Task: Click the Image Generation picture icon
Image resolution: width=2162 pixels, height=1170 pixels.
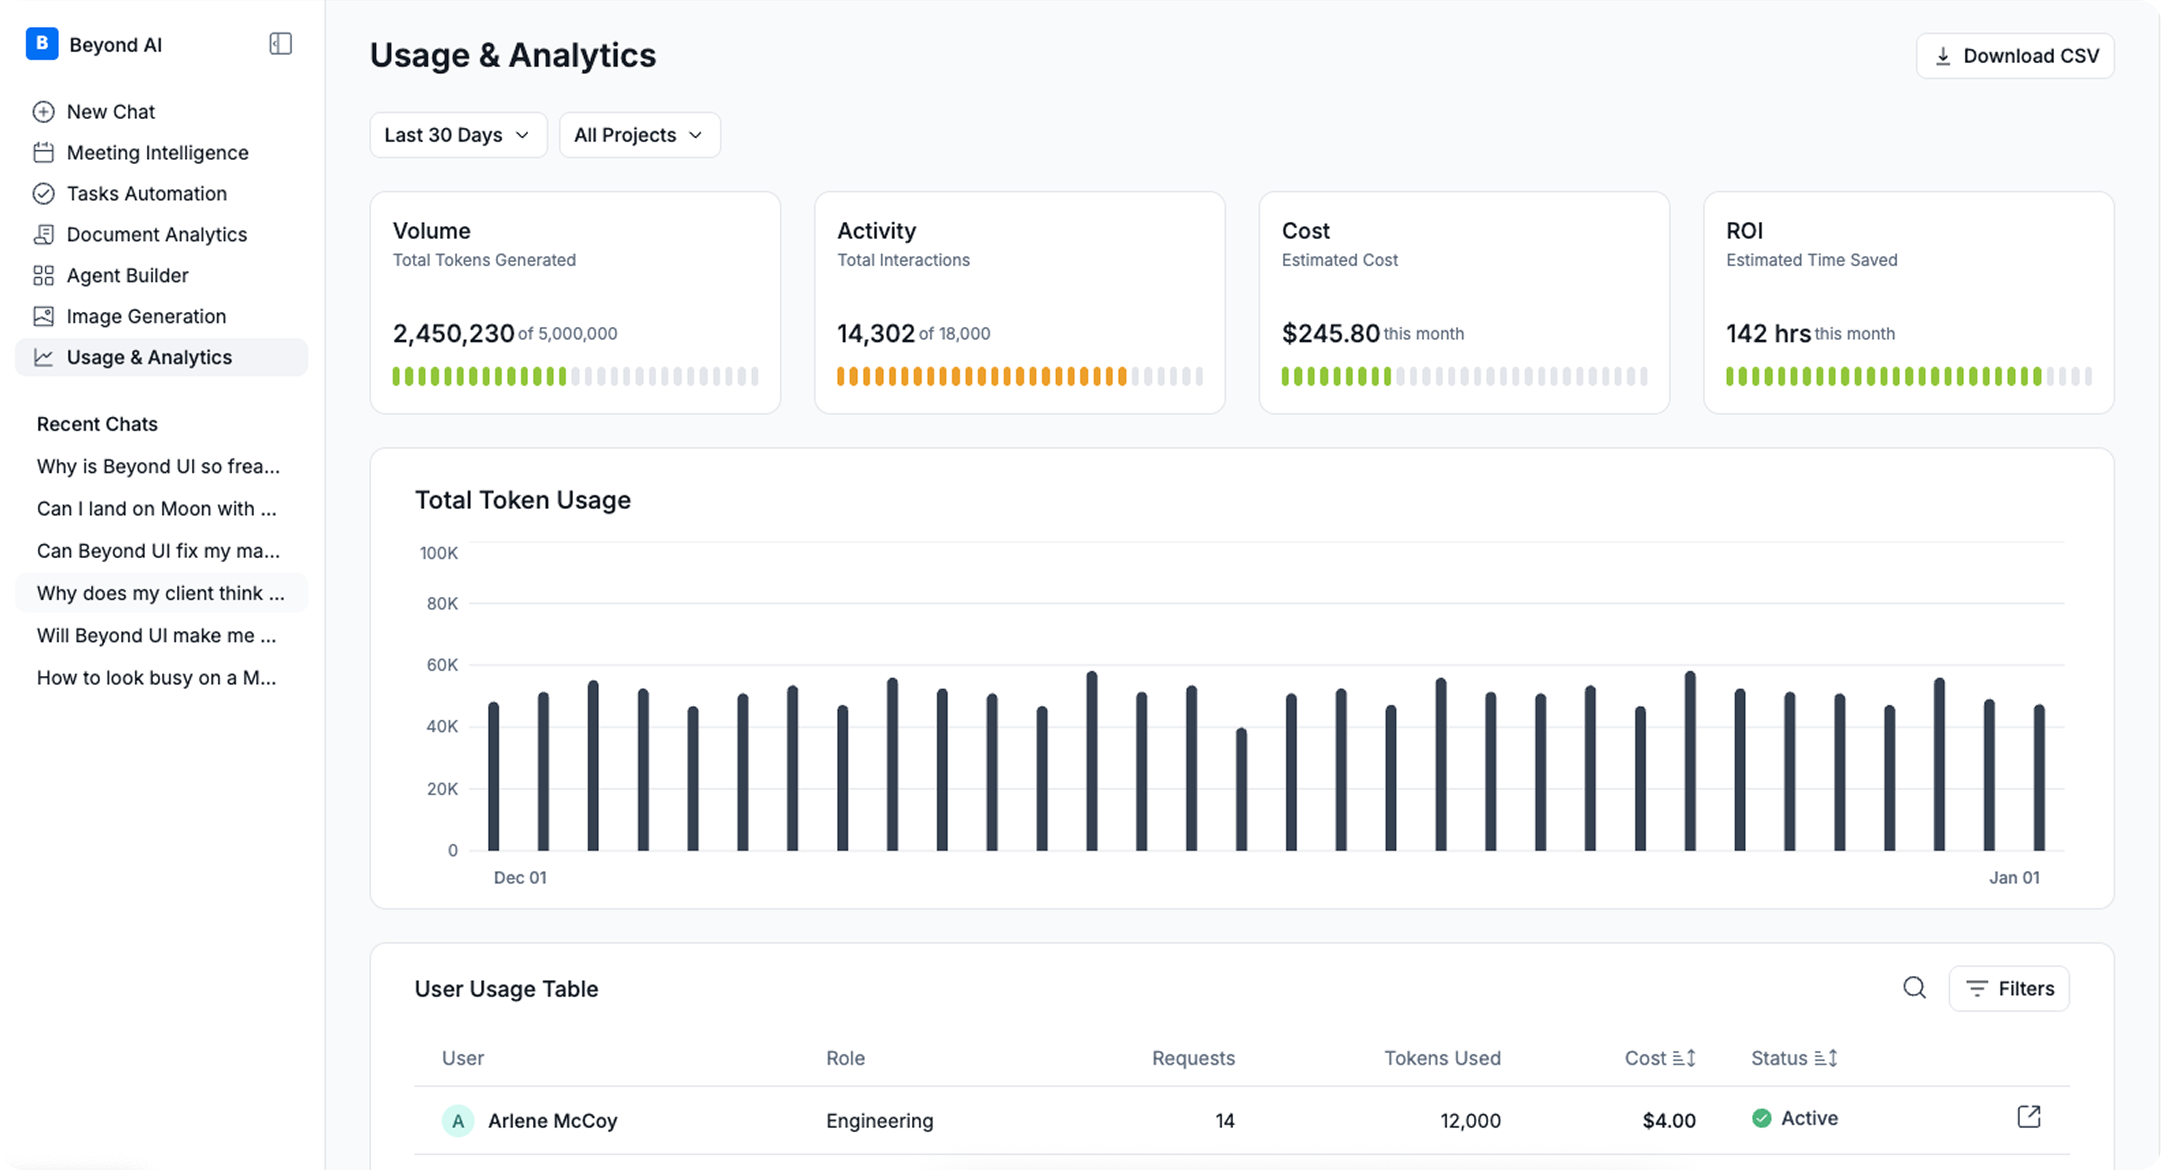Action: (x=43, y=317)
